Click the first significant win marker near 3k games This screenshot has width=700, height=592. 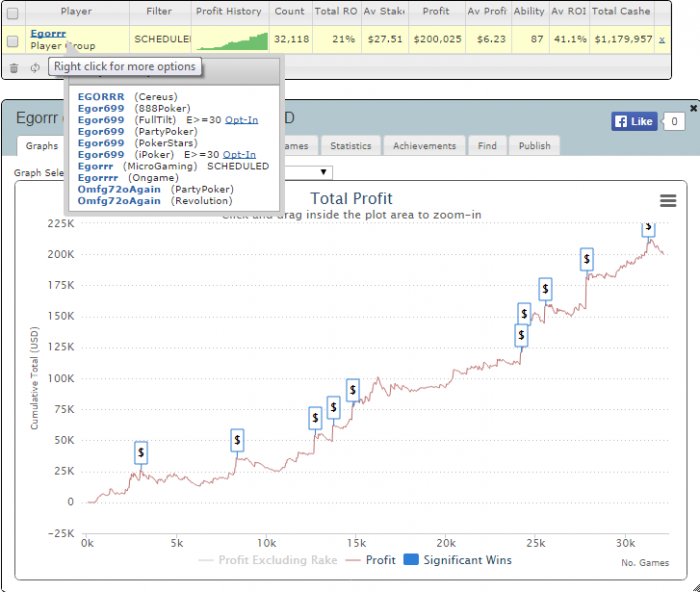pos(141,453)
